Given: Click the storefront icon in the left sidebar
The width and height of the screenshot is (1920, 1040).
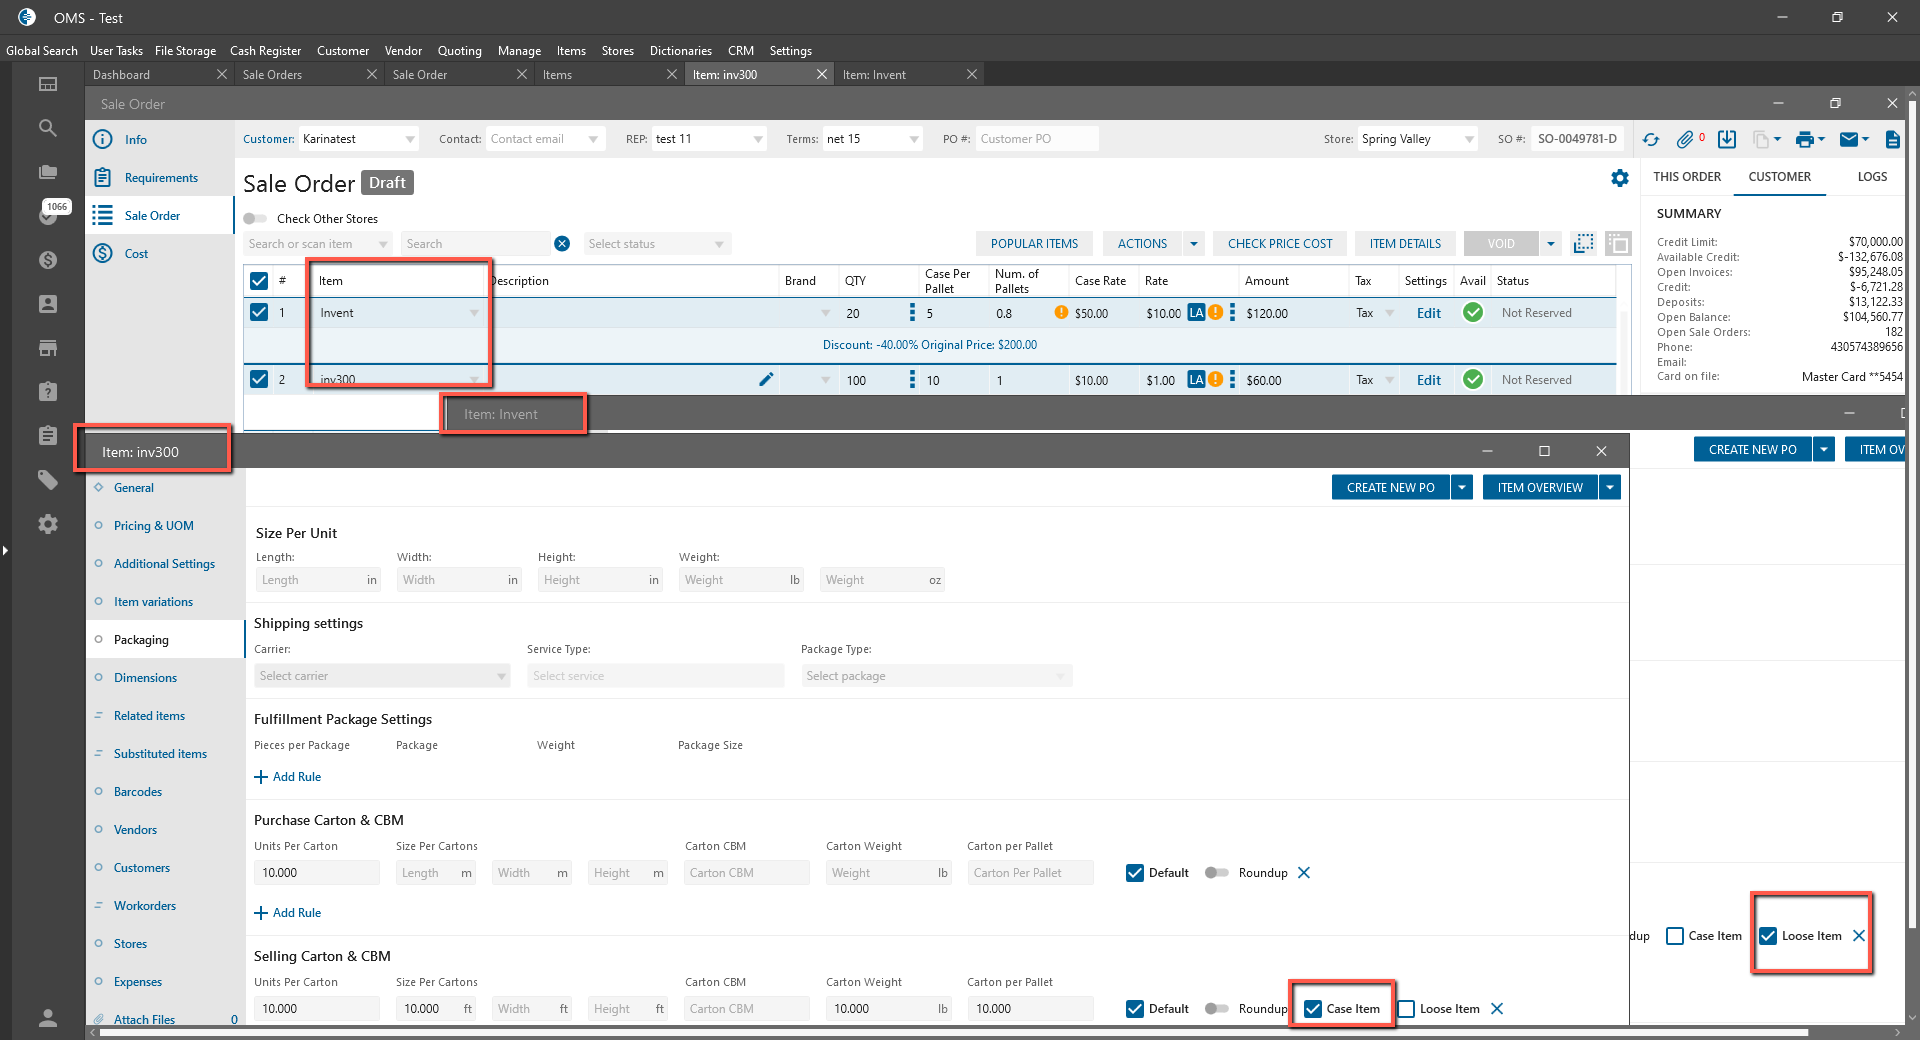Looking at the screenshot, I should tap(47, 348).
